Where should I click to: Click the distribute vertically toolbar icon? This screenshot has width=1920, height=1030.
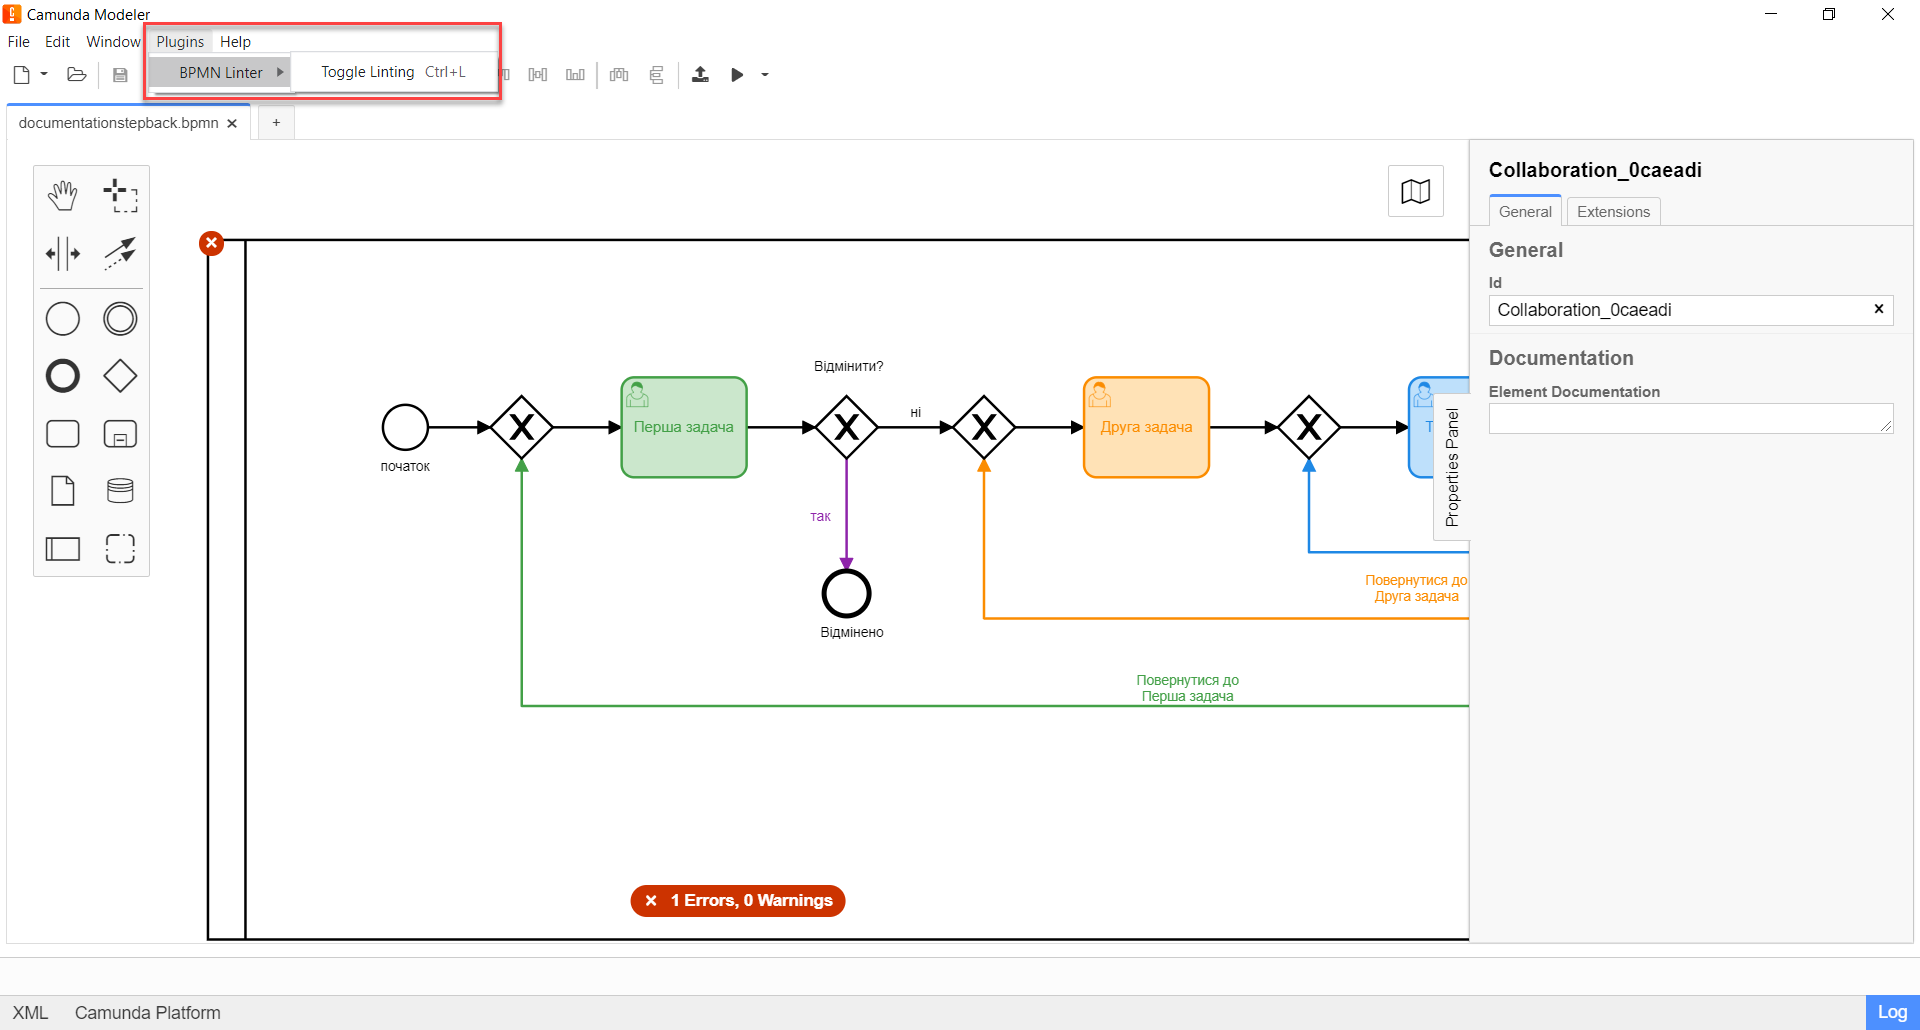[x=656, y=75]
